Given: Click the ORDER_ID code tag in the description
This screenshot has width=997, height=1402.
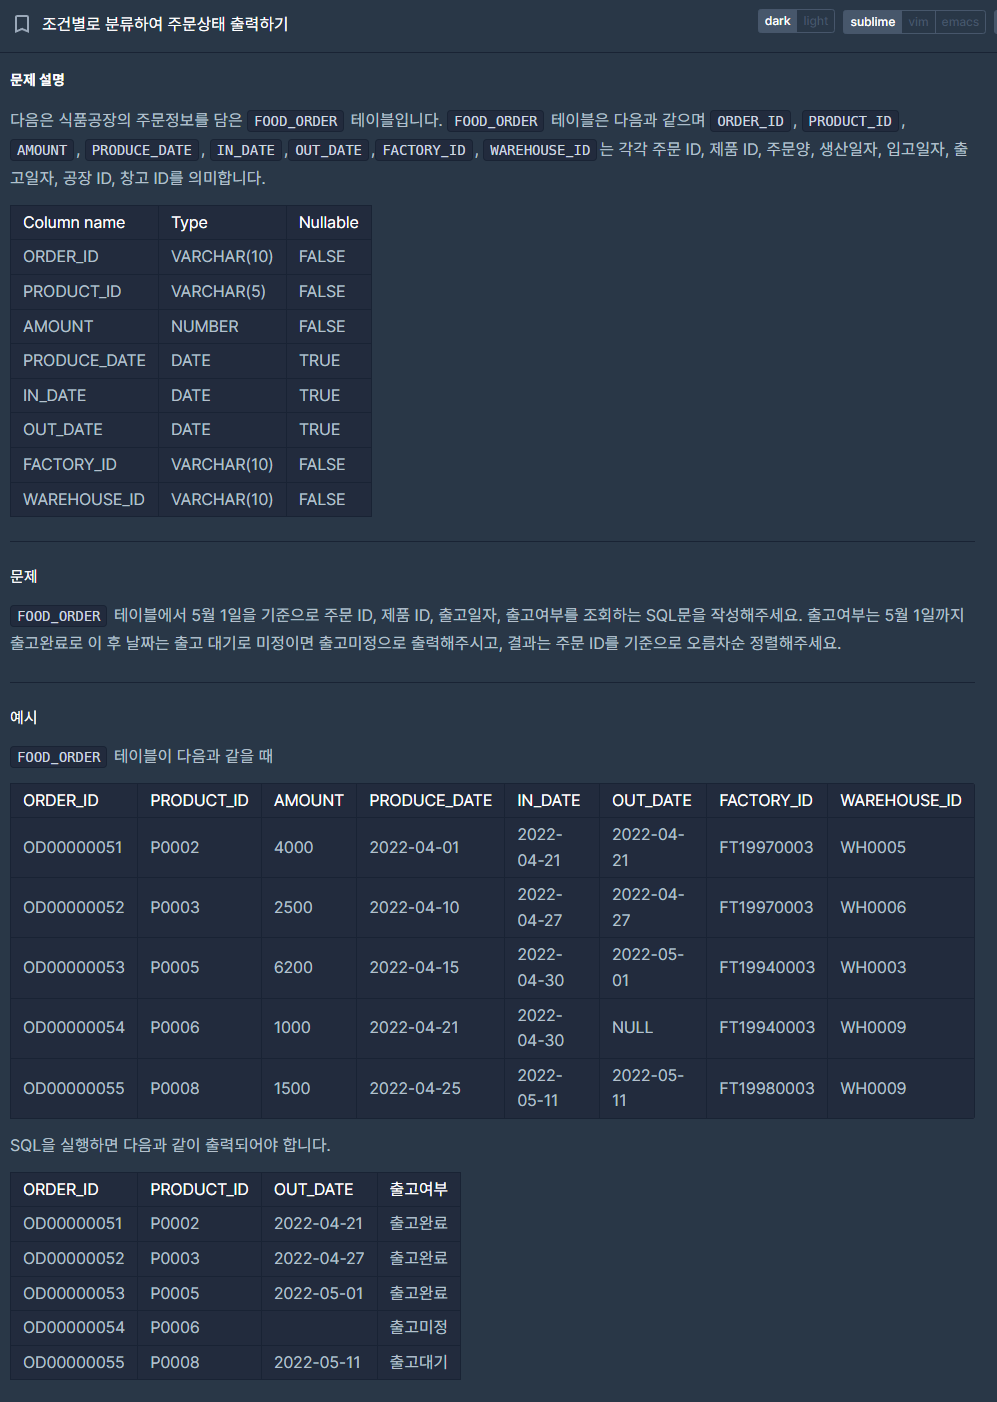Looking at the screenshot, I should pyautogui.click(x=750, y=121).
